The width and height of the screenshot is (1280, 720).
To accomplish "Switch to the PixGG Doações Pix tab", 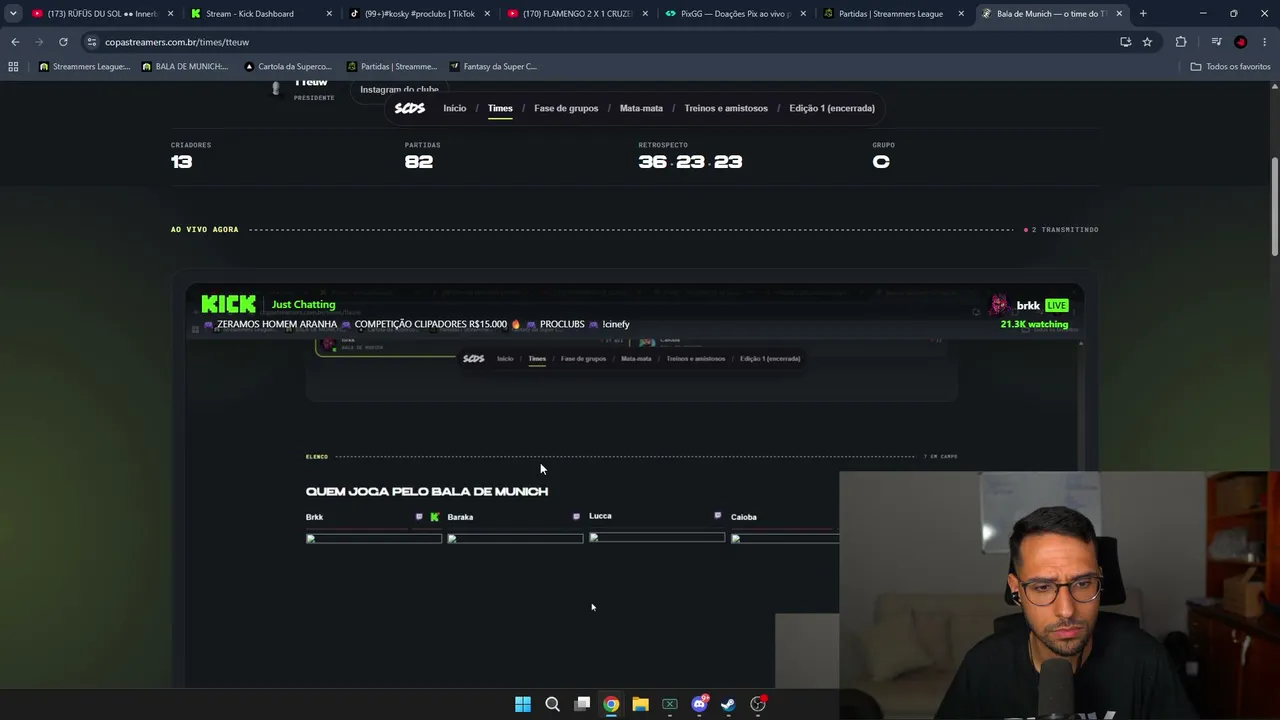I will tap(733, 14).
